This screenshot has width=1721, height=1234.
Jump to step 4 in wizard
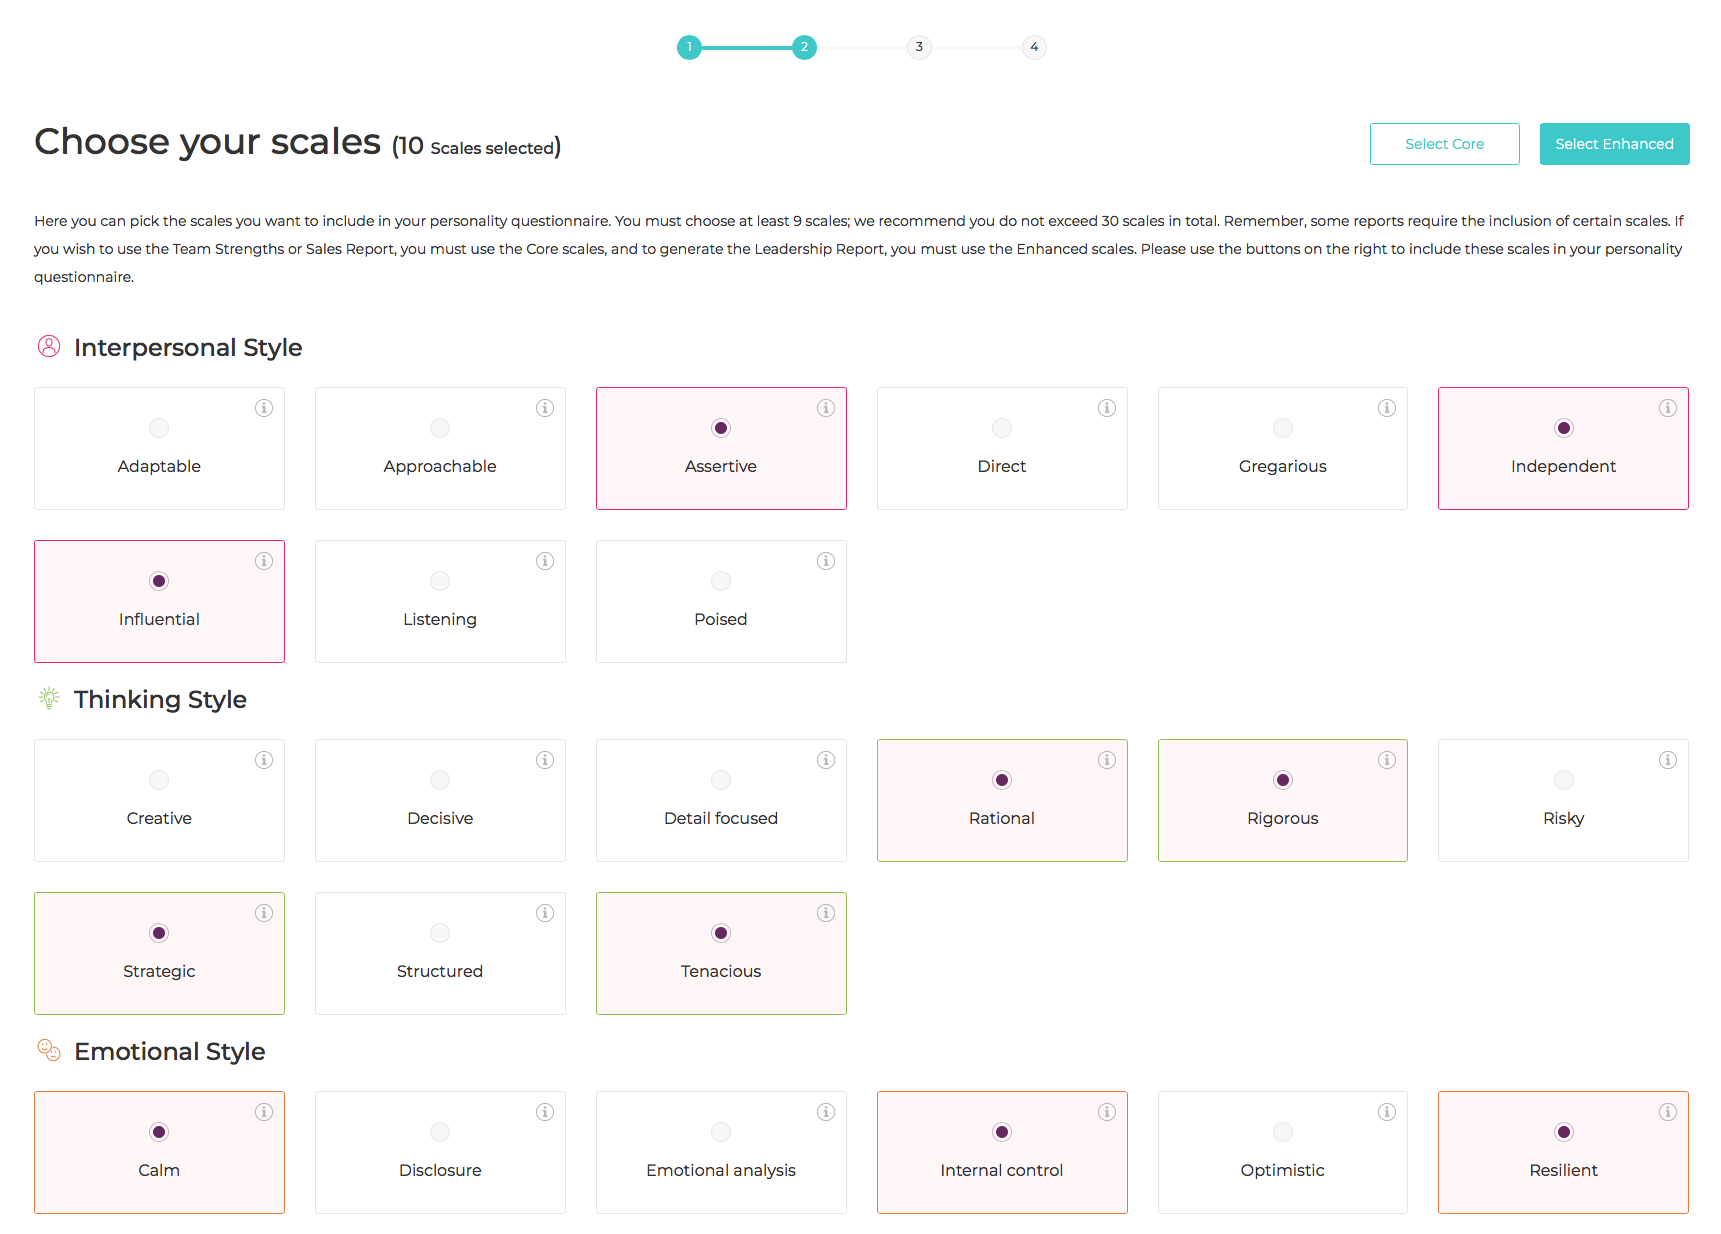tap(1034, 47)
